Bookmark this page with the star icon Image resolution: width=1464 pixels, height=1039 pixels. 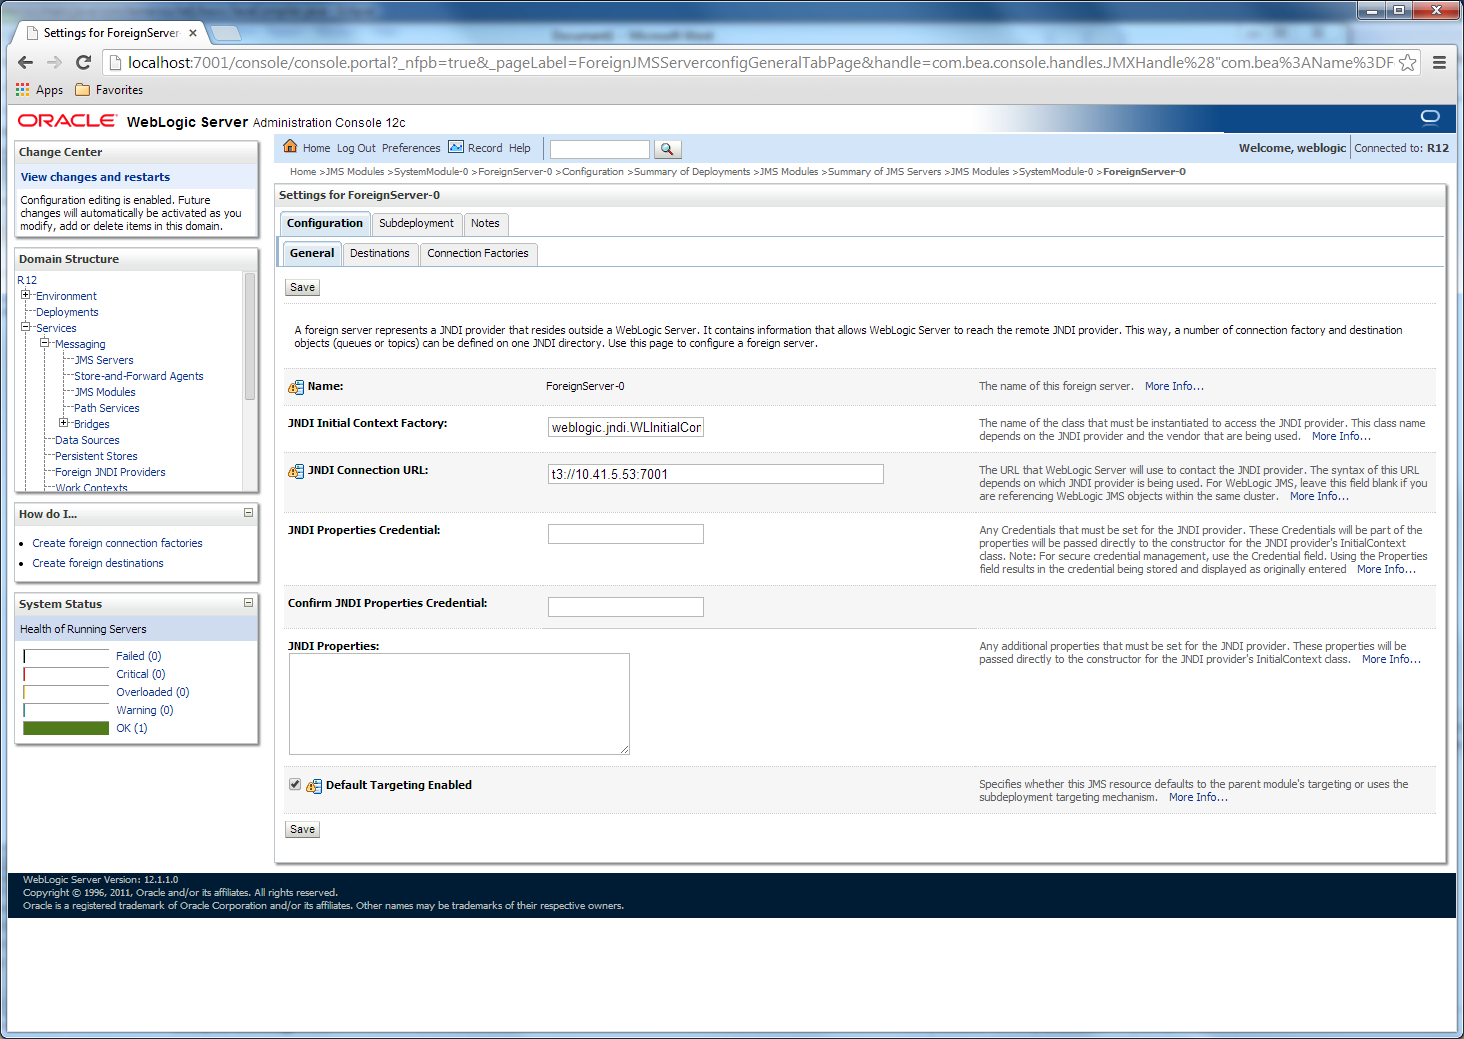click(x=1407, y=63)
